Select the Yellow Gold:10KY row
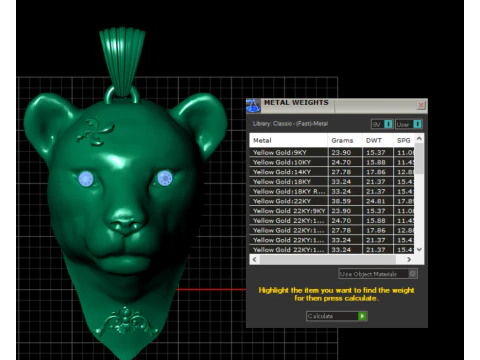This screenshot has width=480, height=360. [332, 162]
